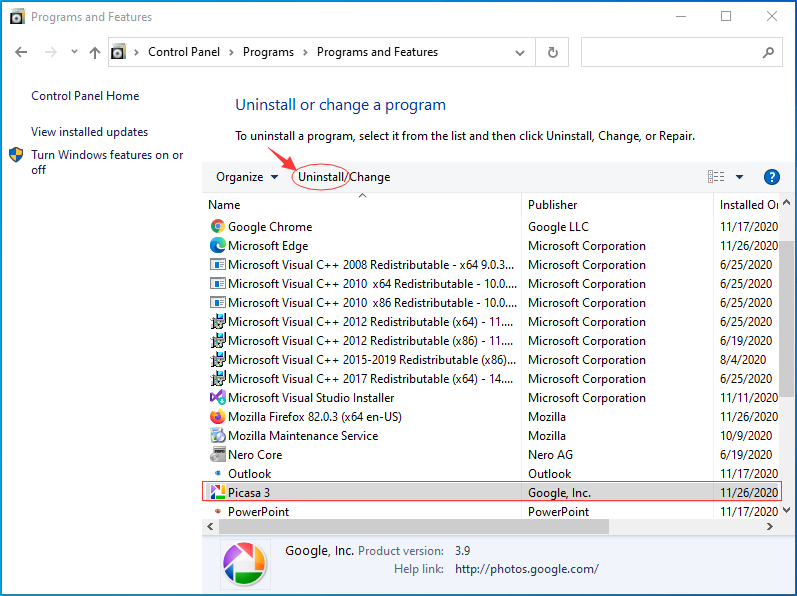Open Control Panel Home link
Viewport: 797px width, 596px height.
coord(85,96)
